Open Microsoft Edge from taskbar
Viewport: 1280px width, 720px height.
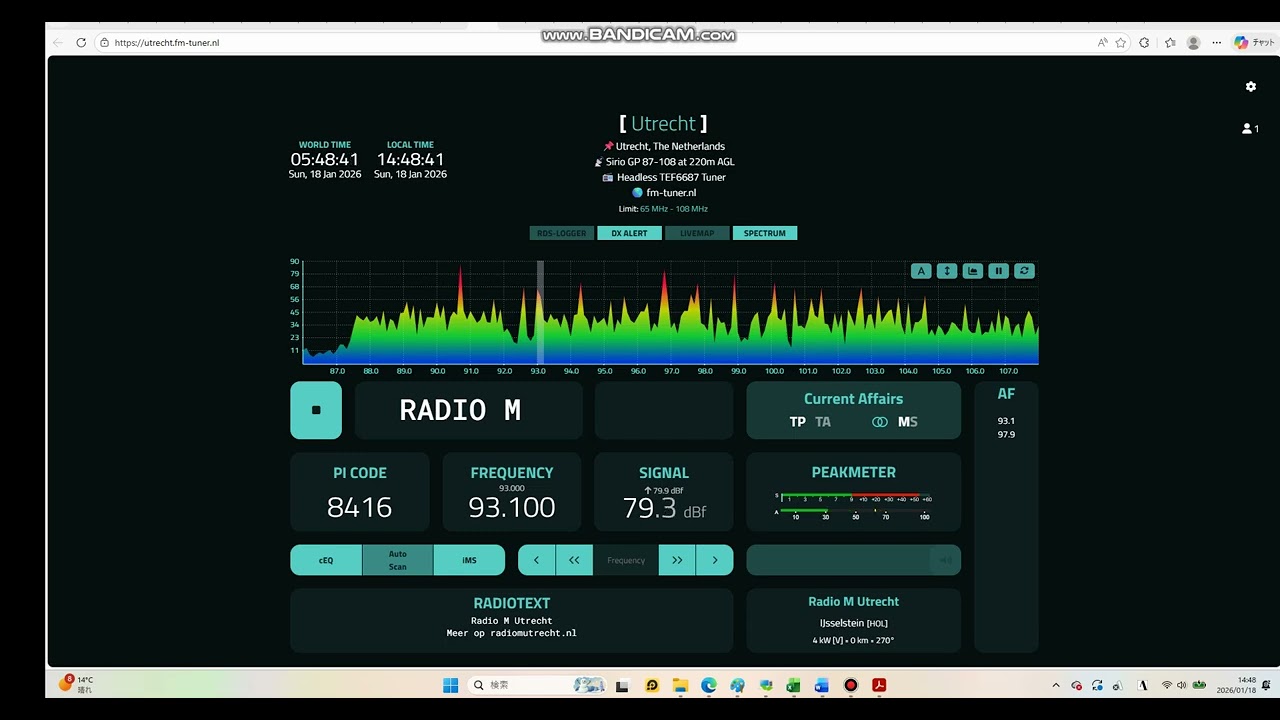pos(709,685)
